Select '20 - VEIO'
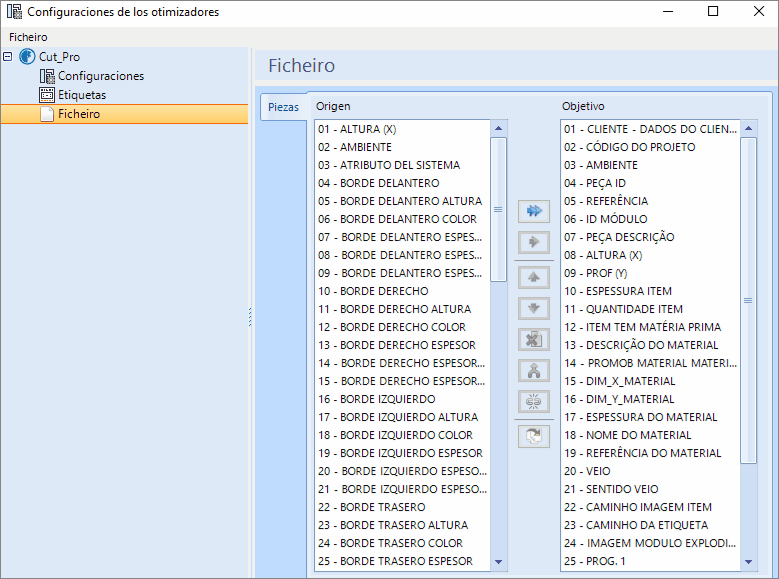The height and width of the screenshot is (579, 779). pos(650,471)
